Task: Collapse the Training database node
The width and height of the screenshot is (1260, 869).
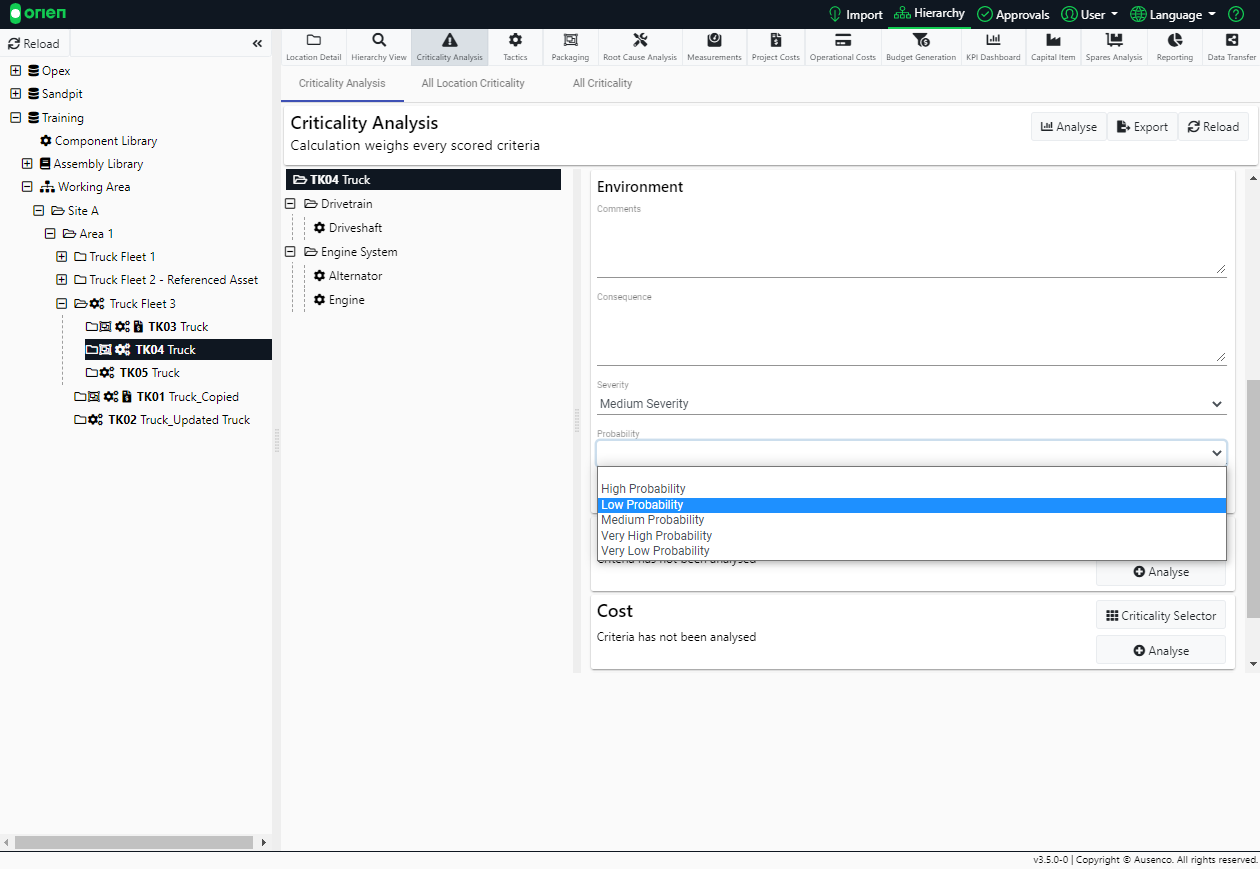Action: point(15,118)
